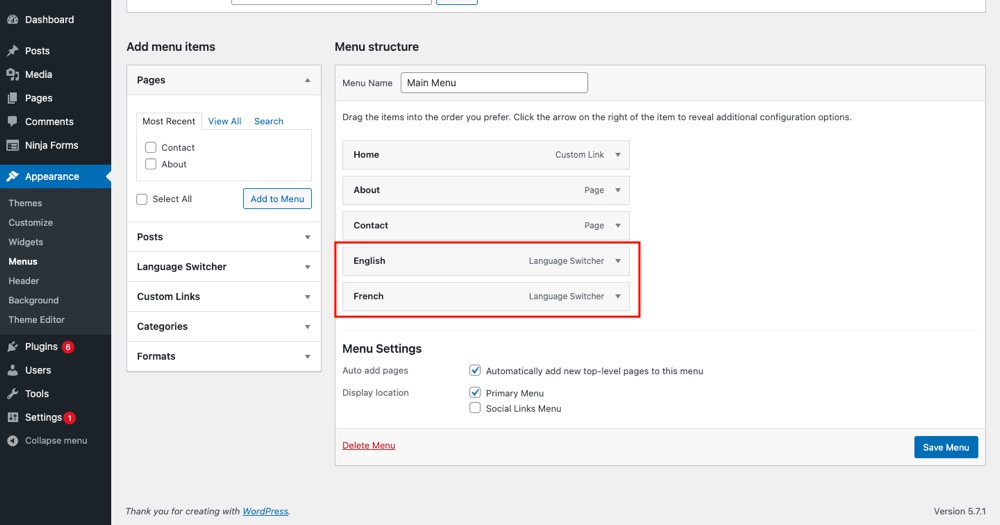Expand the French menu item options

(x=618, y=297)
